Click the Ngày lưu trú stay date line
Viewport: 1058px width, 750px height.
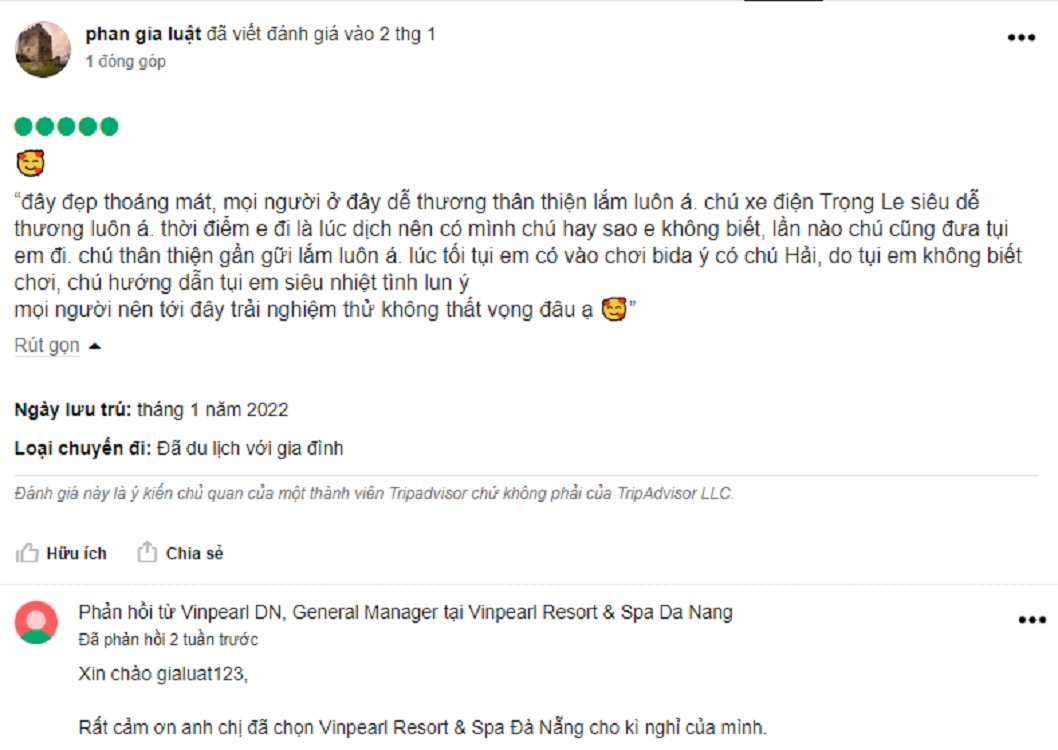click(x=151, y=410)
